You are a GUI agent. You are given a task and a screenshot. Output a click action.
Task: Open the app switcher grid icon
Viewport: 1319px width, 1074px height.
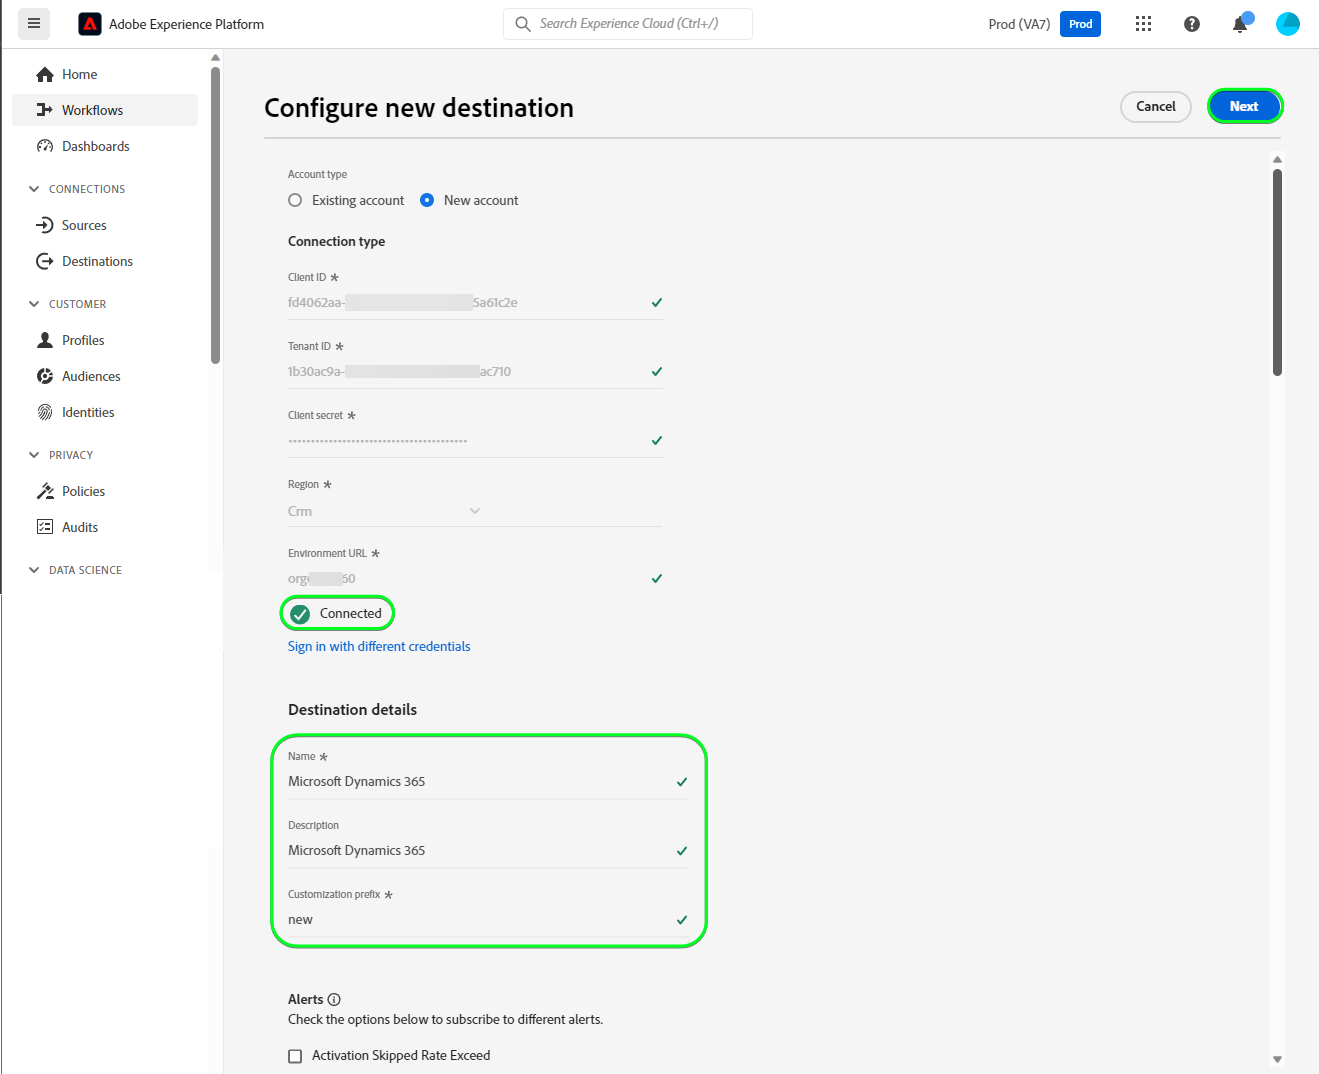[1143, 24]
